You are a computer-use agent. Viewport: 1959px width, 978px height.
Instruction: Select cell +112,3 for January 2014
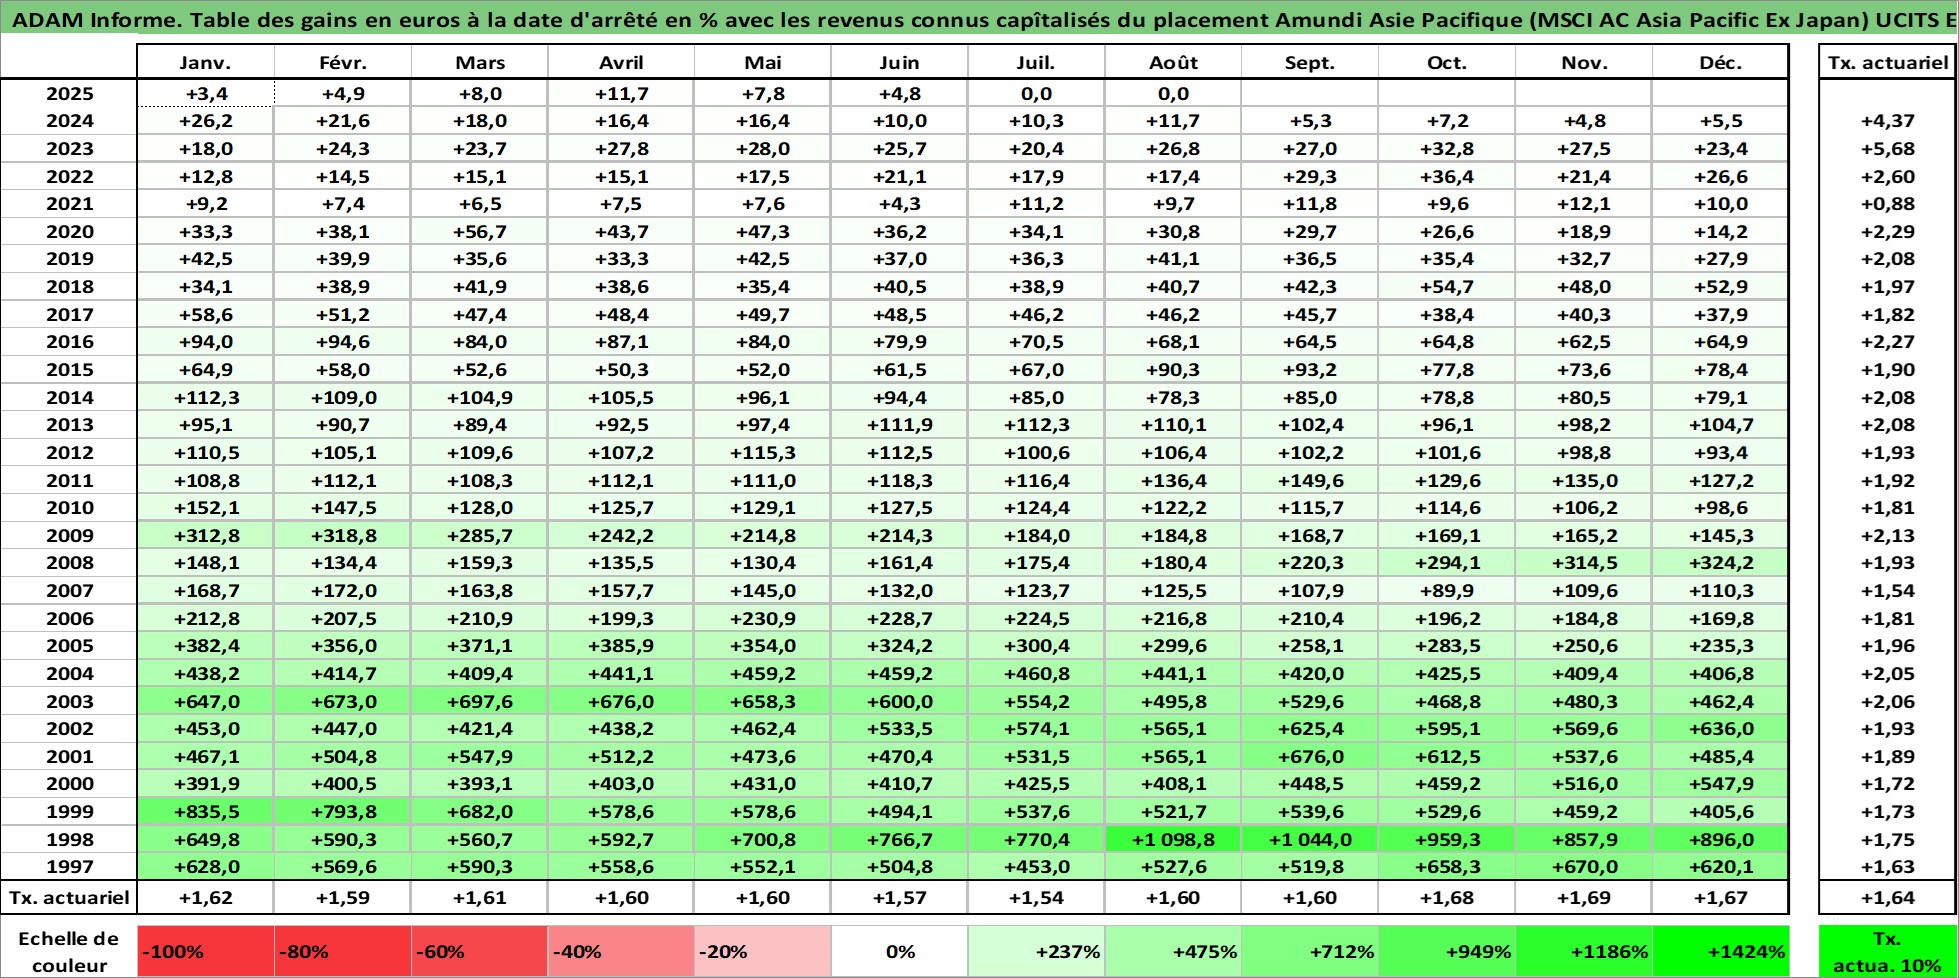205,398
